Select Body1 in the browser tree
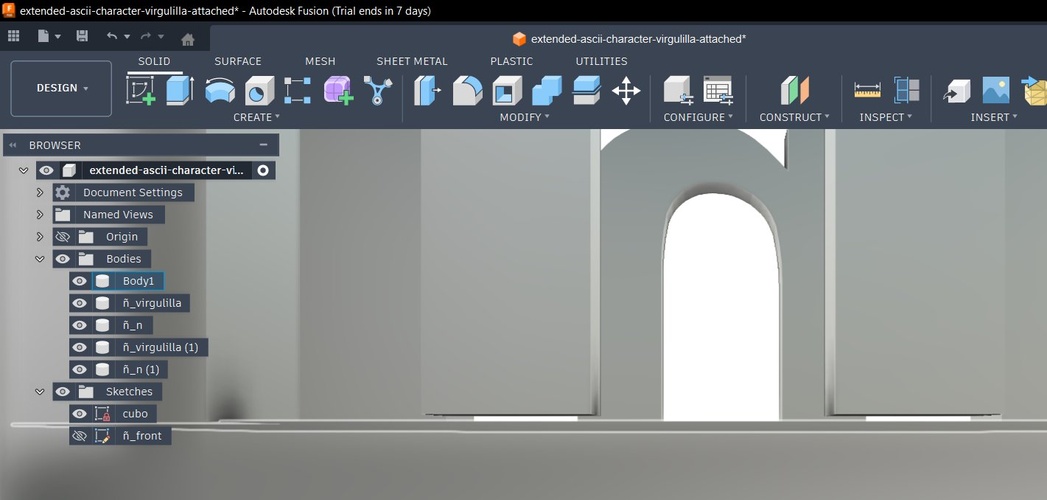 tap(138, 281)
